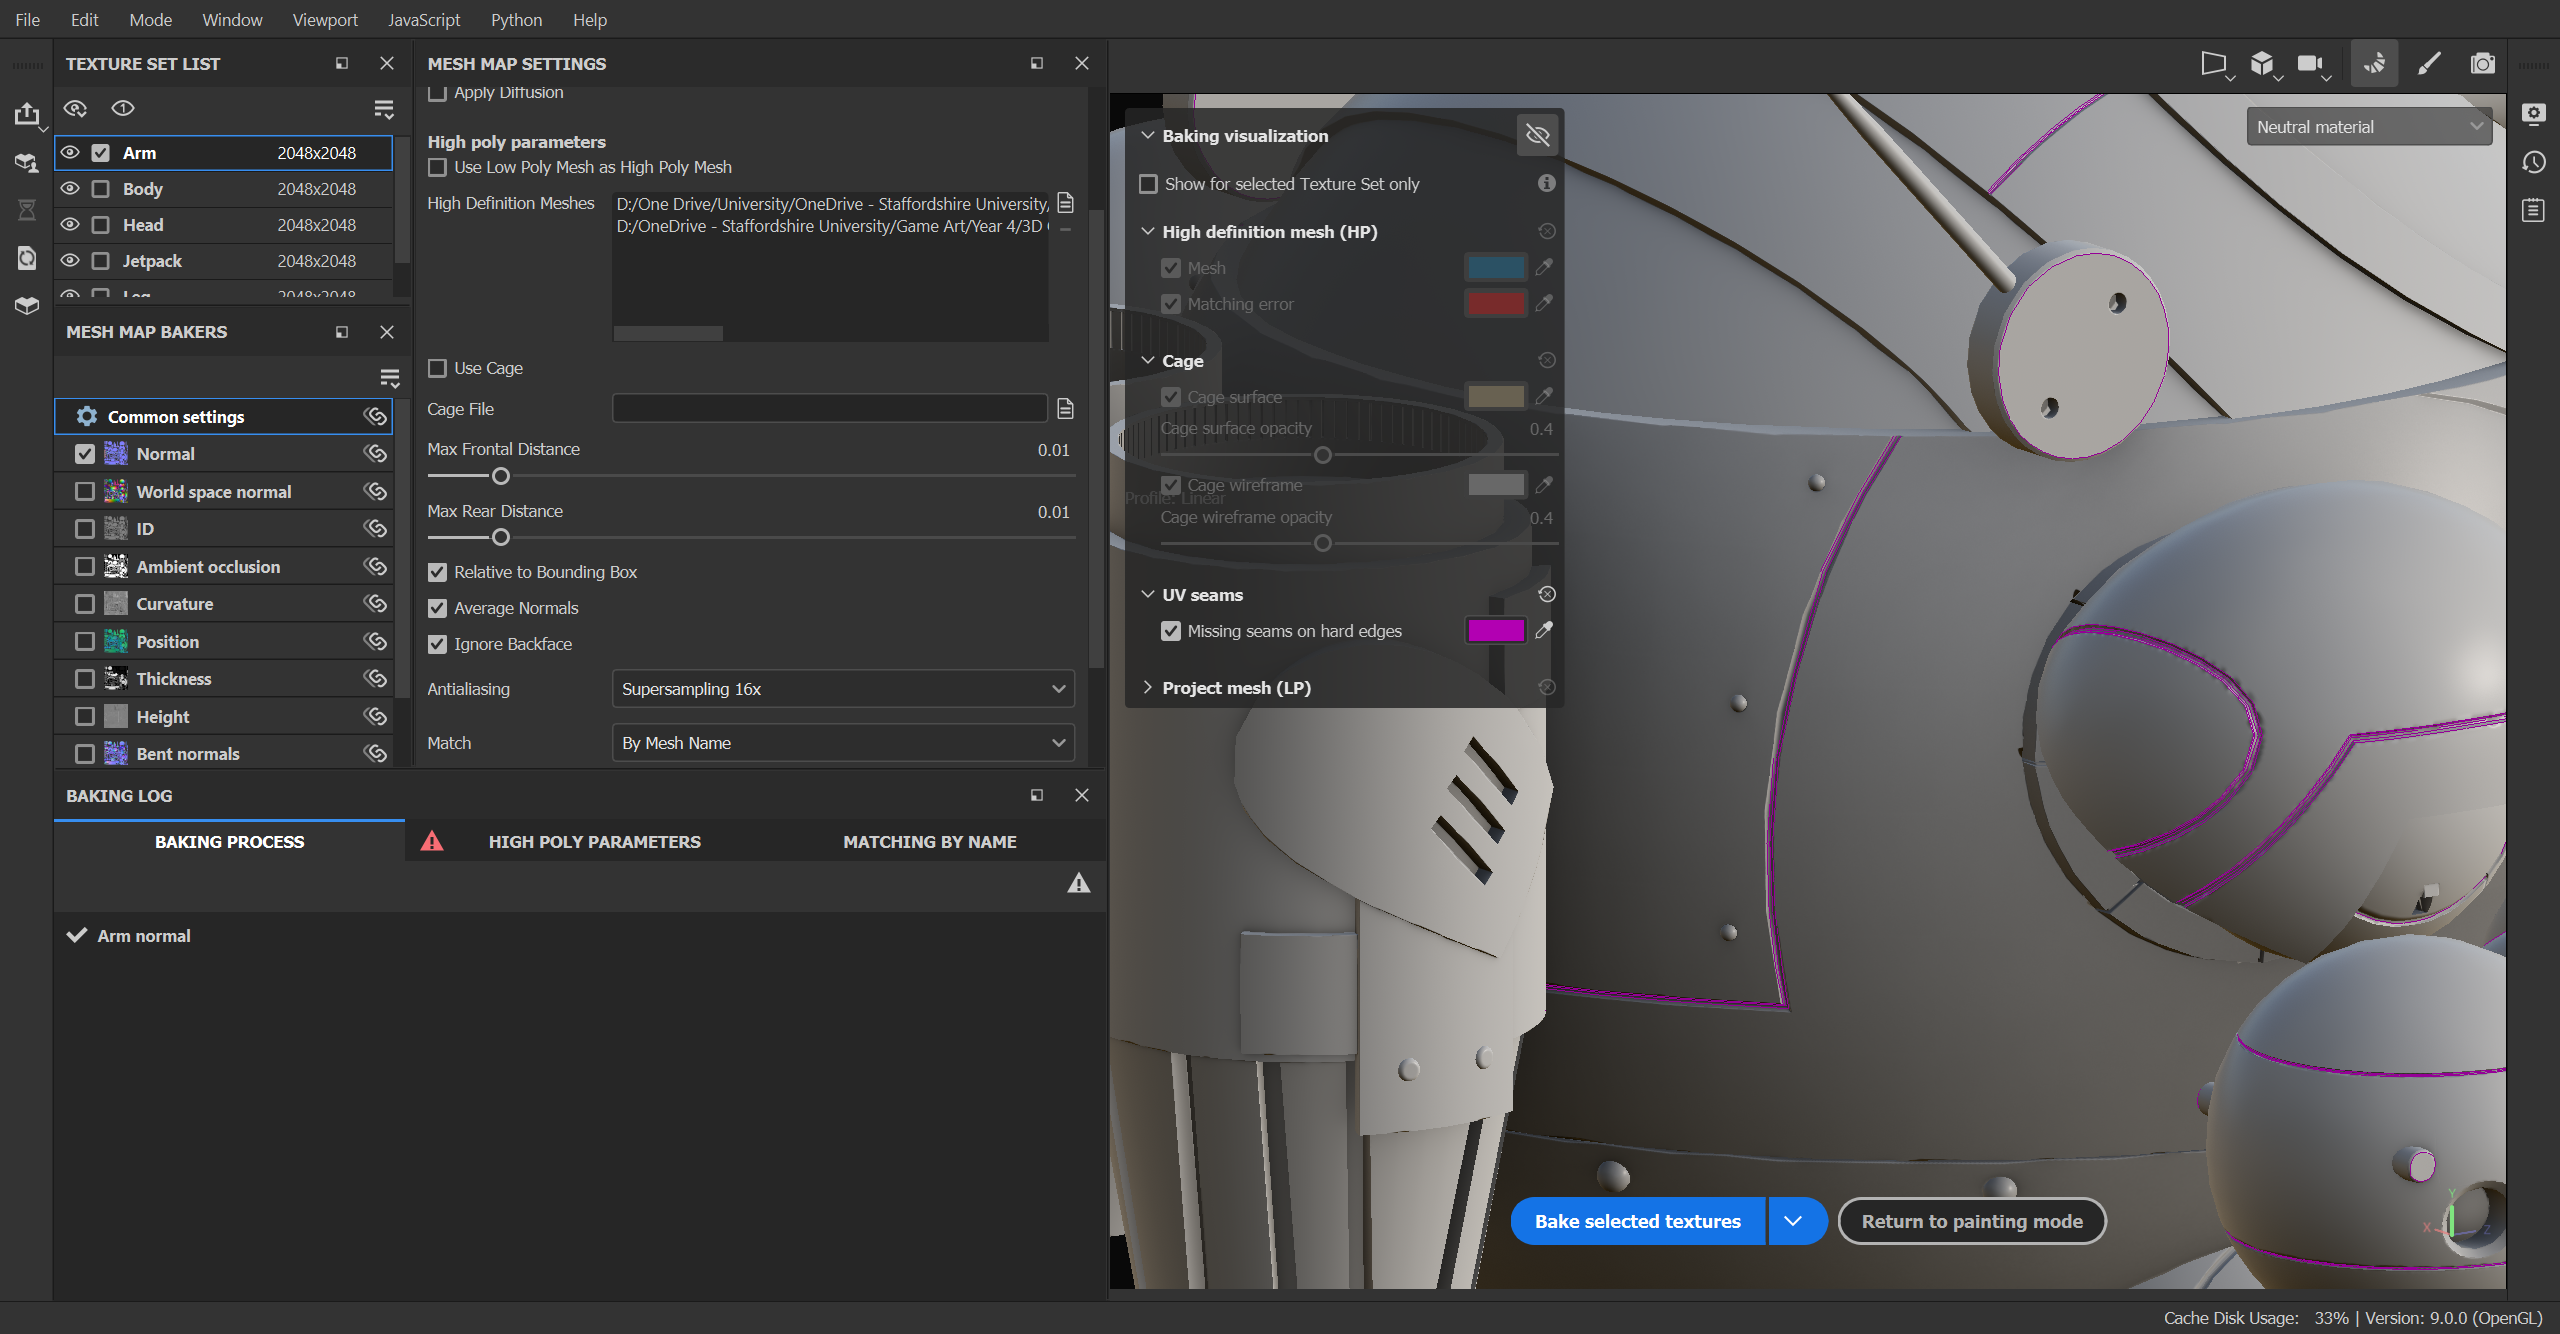Screen dimensions: 2560x1334
Task: Click the Max Rear Distance slider handle
Action: click(x=501, y=537)
